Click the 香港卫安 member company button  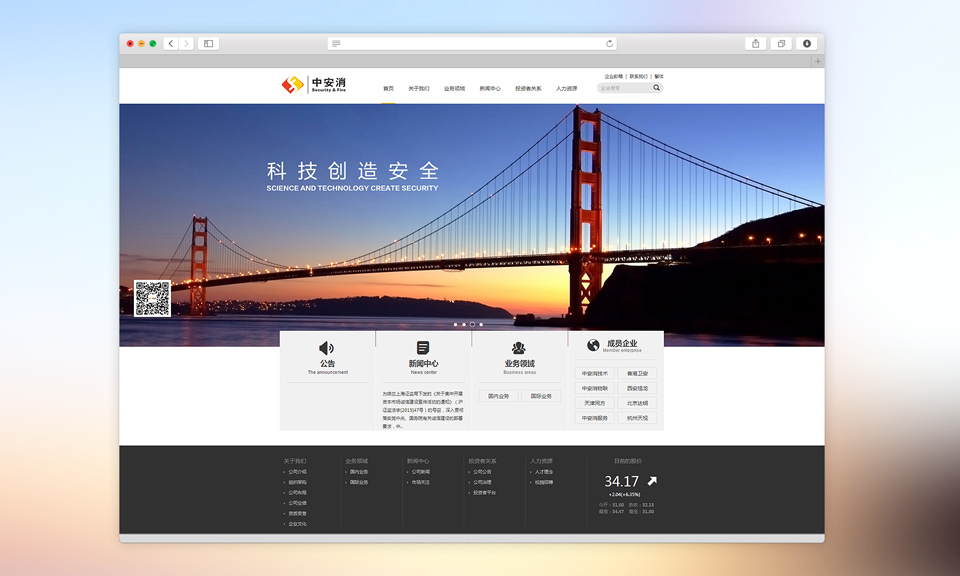click(x=637, y=373)
